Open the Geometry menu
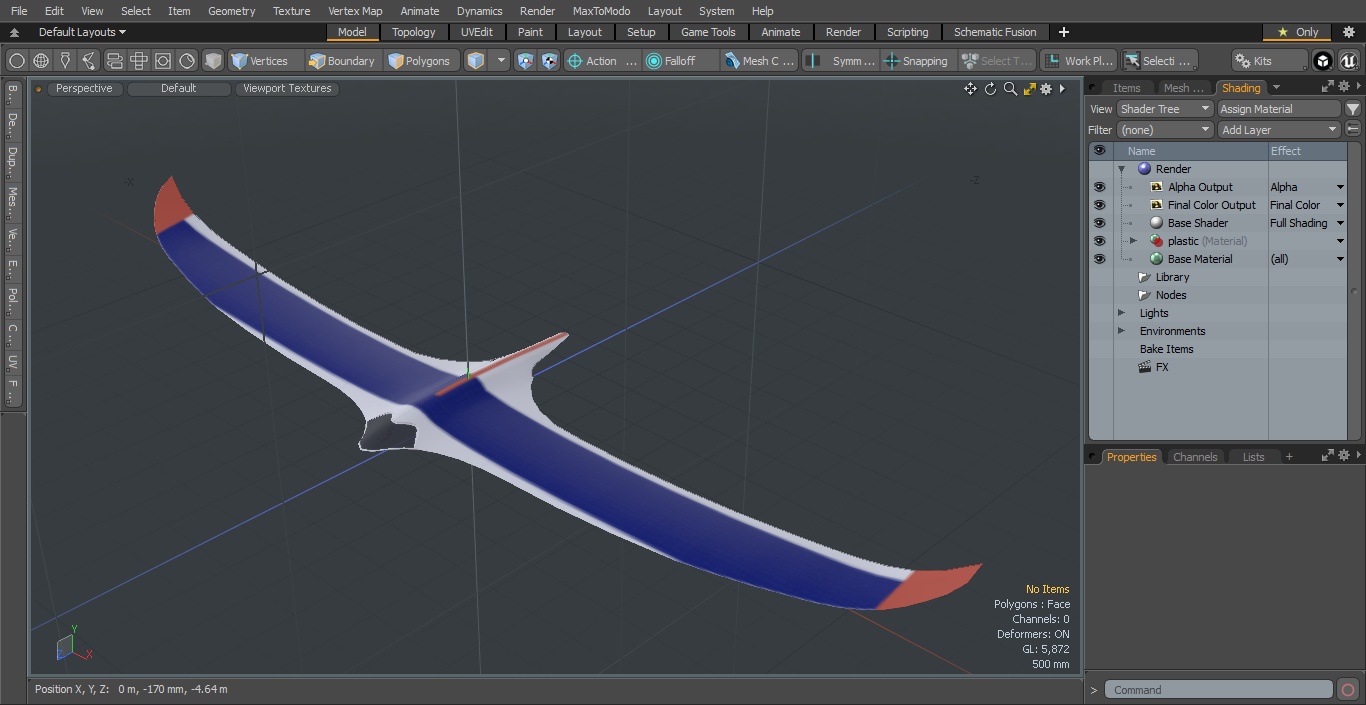This screenshot has width=1366, height=705. [231, 11]
